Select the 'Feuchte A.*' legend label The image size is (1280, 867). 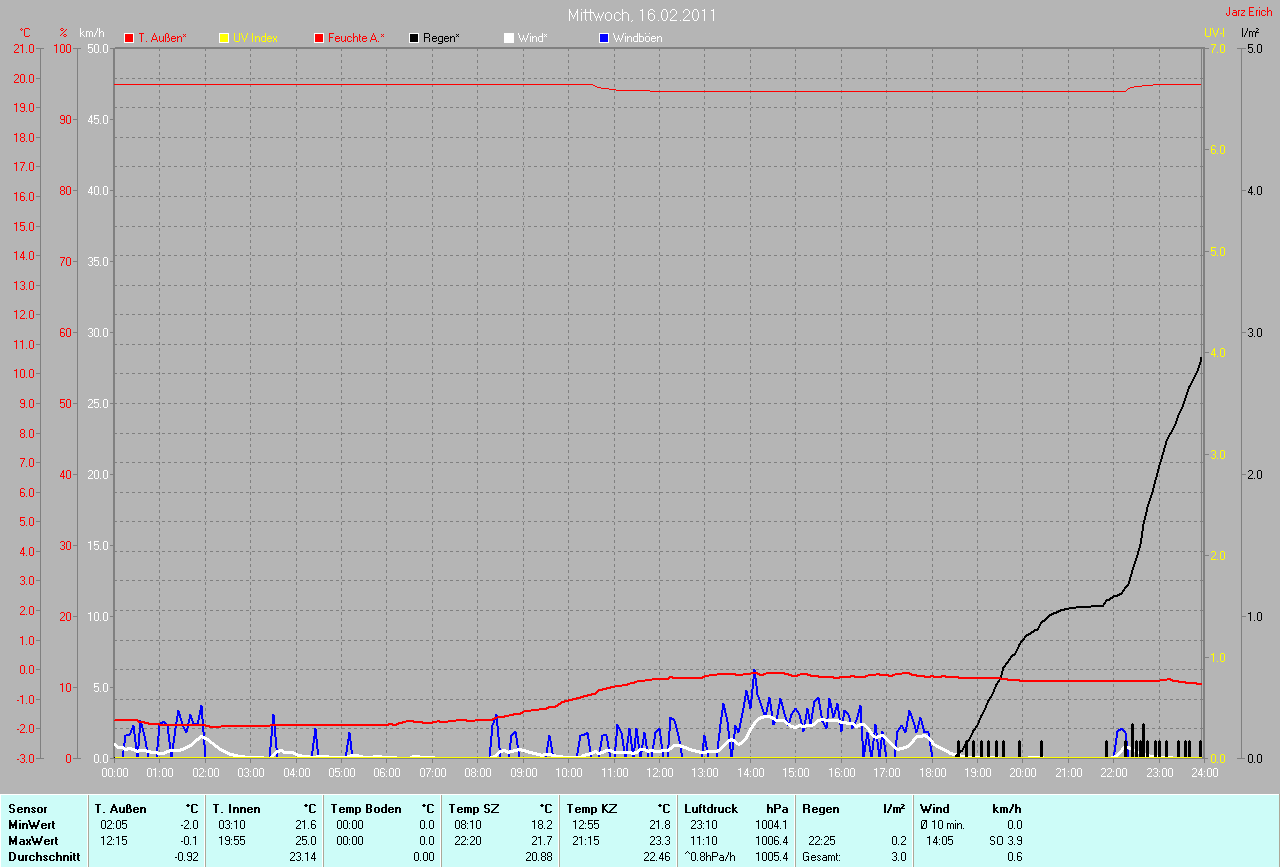356,38
